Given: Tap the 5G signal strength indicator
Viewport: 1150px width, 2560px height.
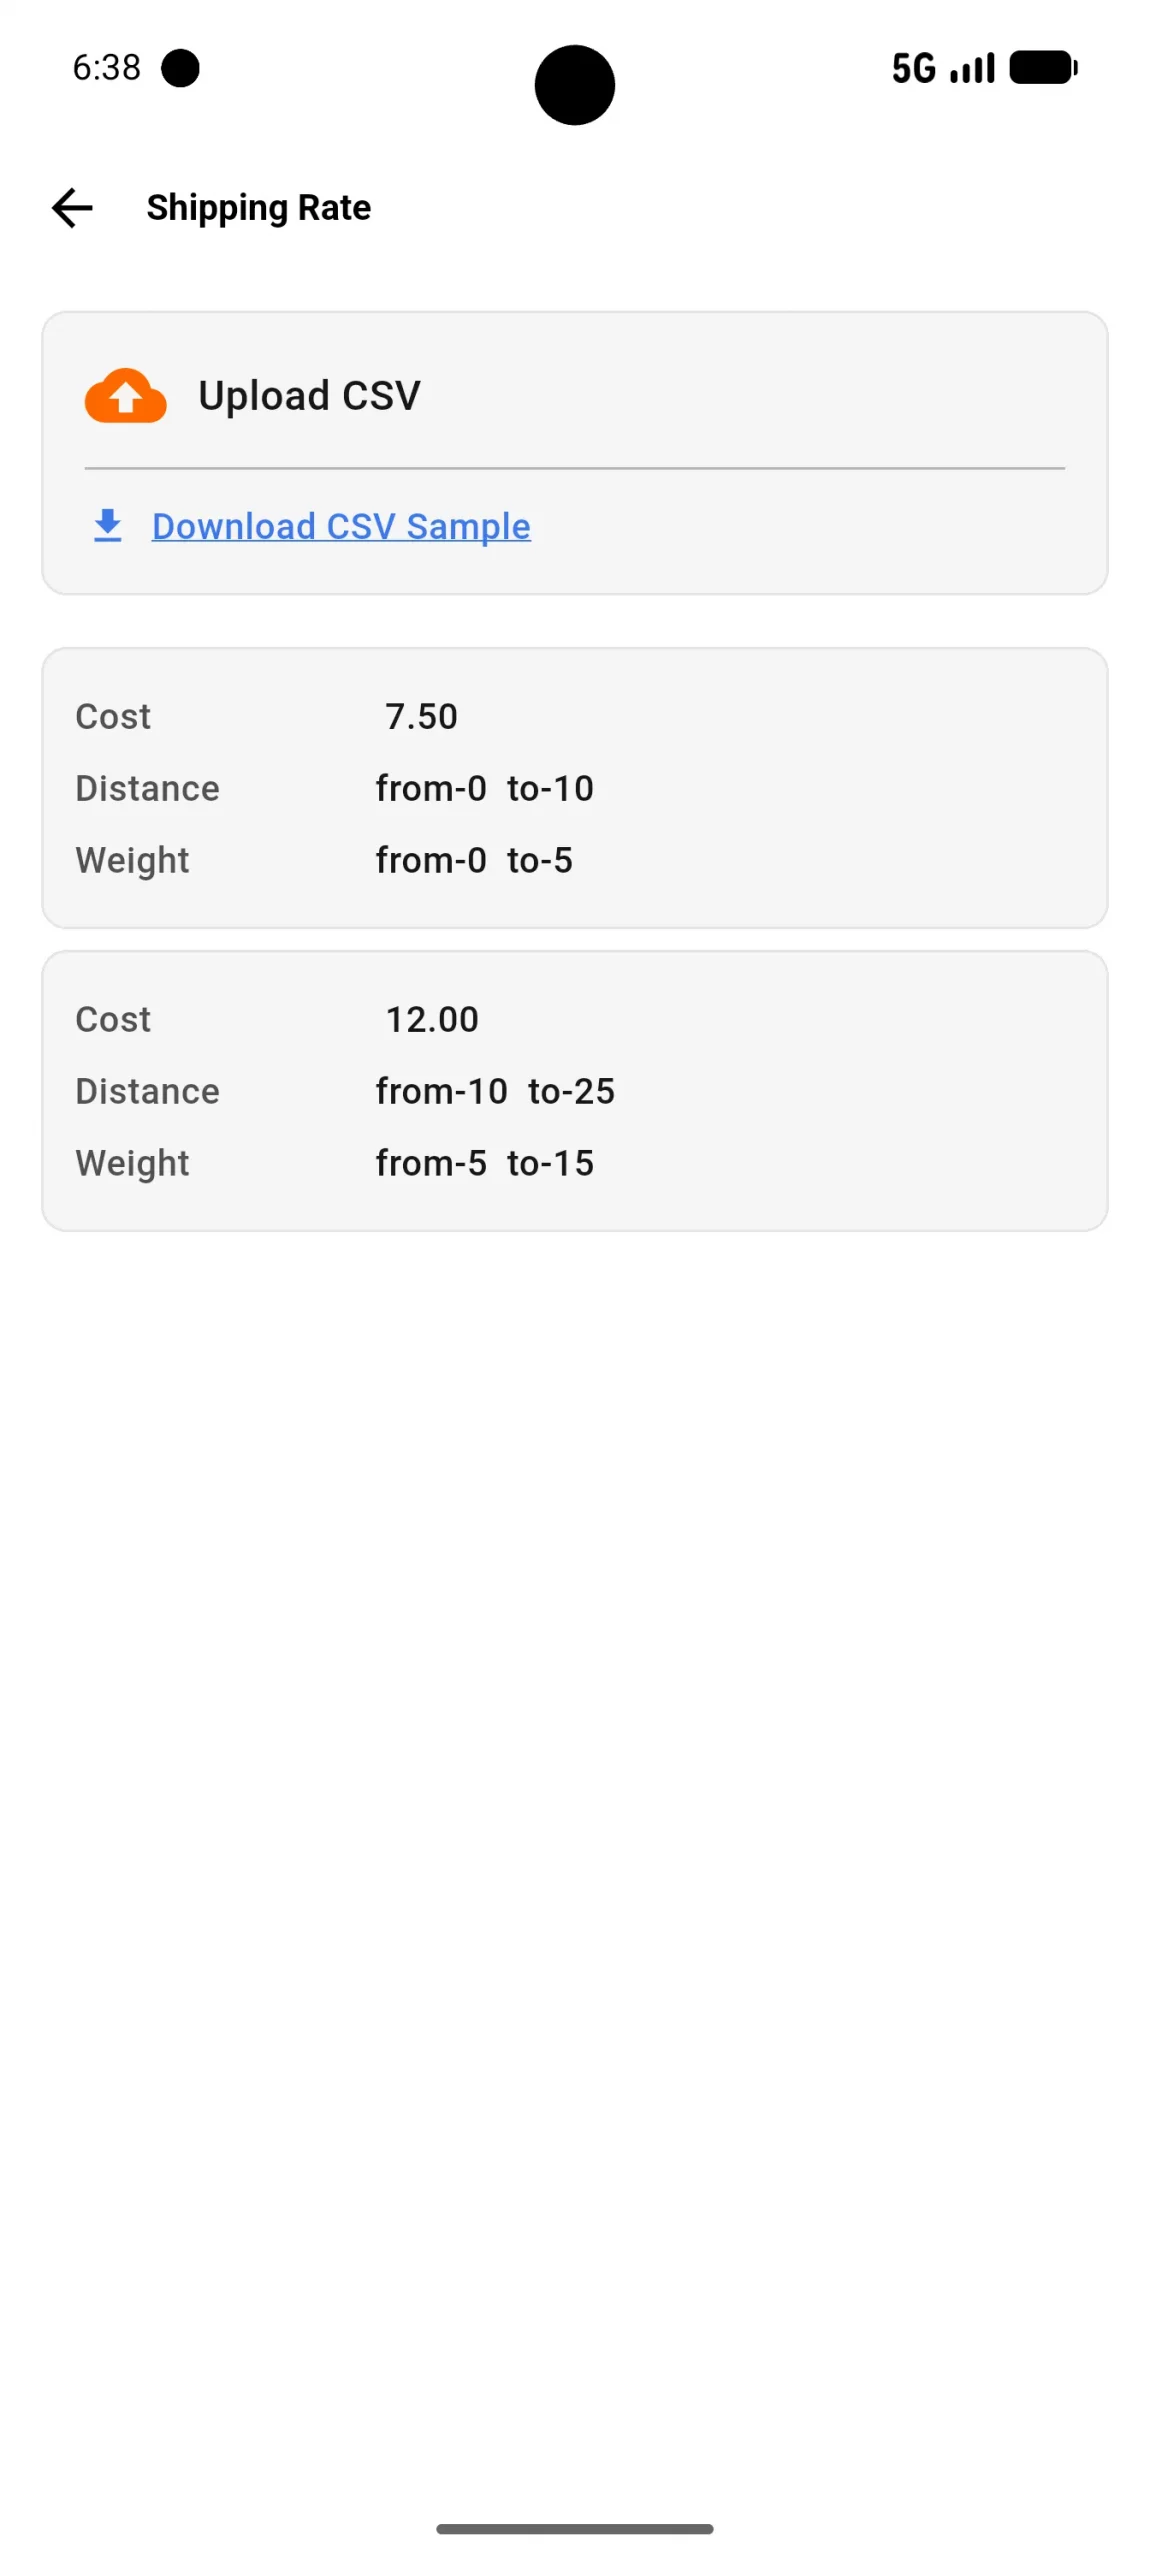Looking at the screenshot, I should pos(943,68).
